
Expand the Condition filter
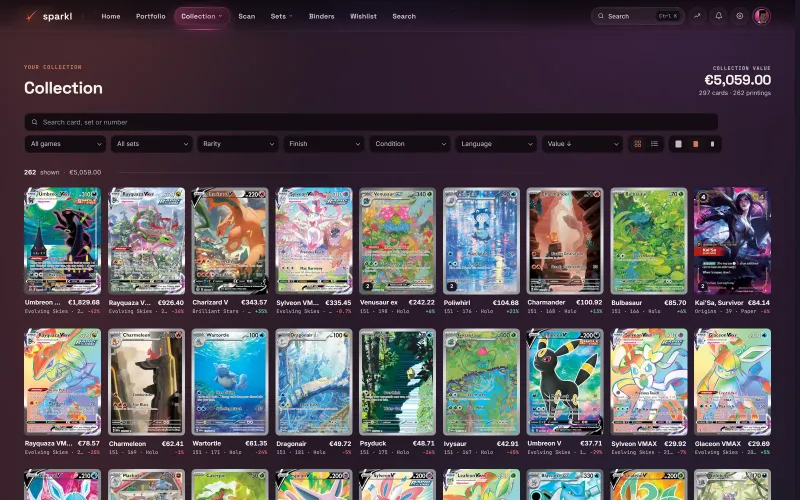(x=410, y=144)
